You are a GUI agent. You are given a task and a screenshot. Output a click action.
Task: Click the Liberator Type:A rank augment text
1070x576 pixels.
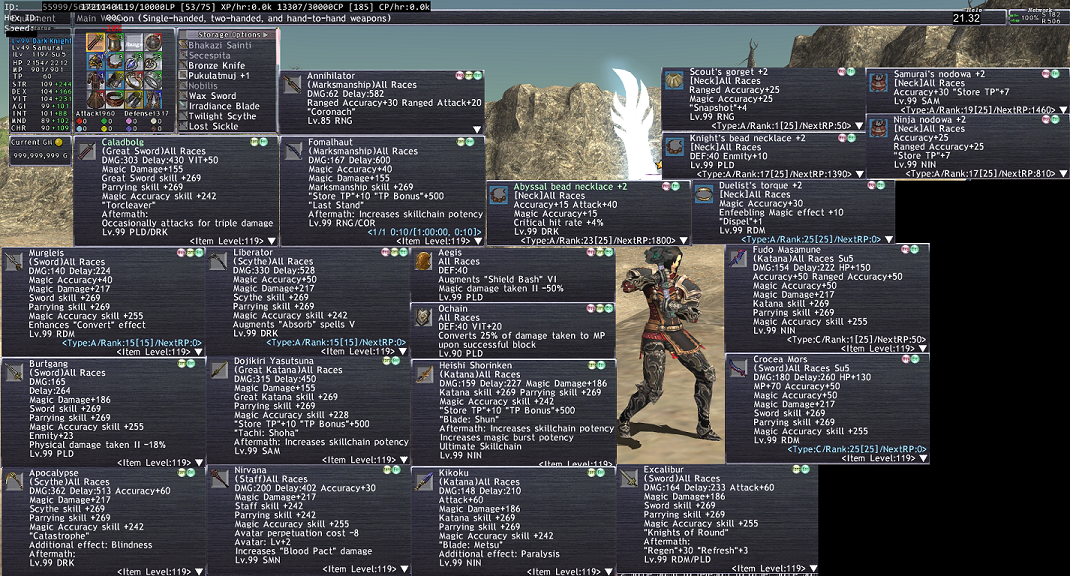pos(336,343)
